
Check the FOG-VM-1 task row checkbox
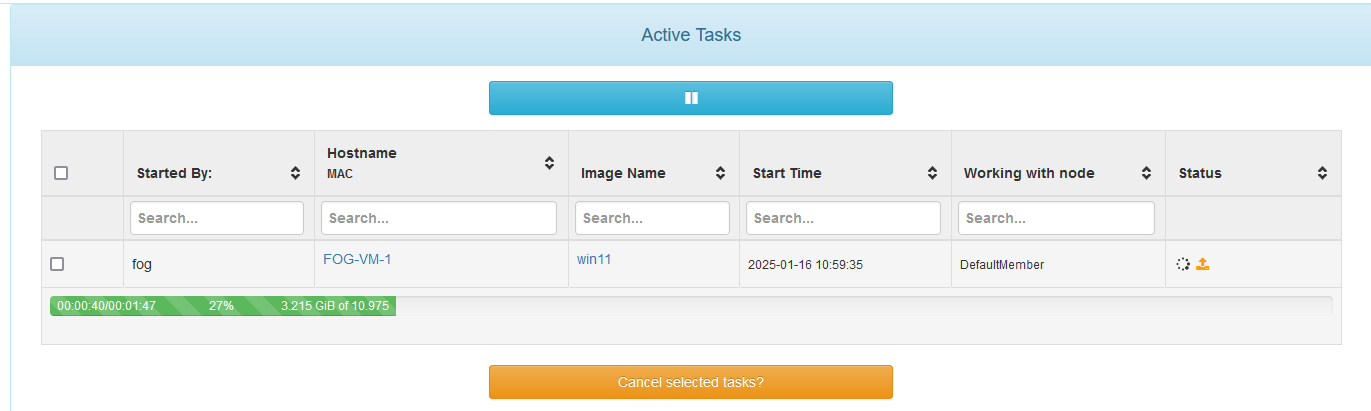tap(57, 264)
